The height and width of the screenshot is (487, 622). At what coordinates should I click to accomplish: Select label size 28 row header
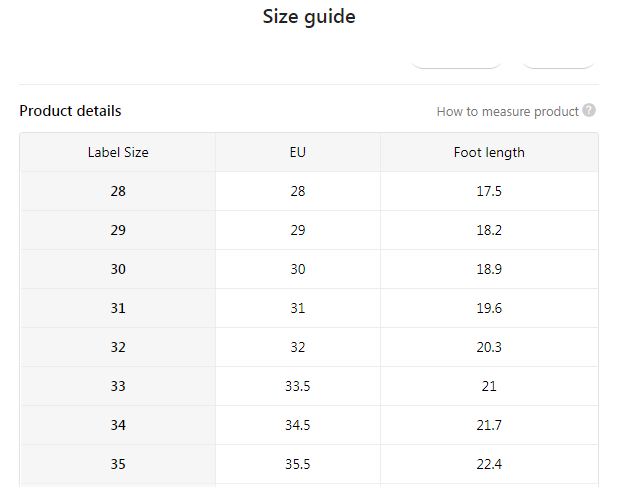118,191
